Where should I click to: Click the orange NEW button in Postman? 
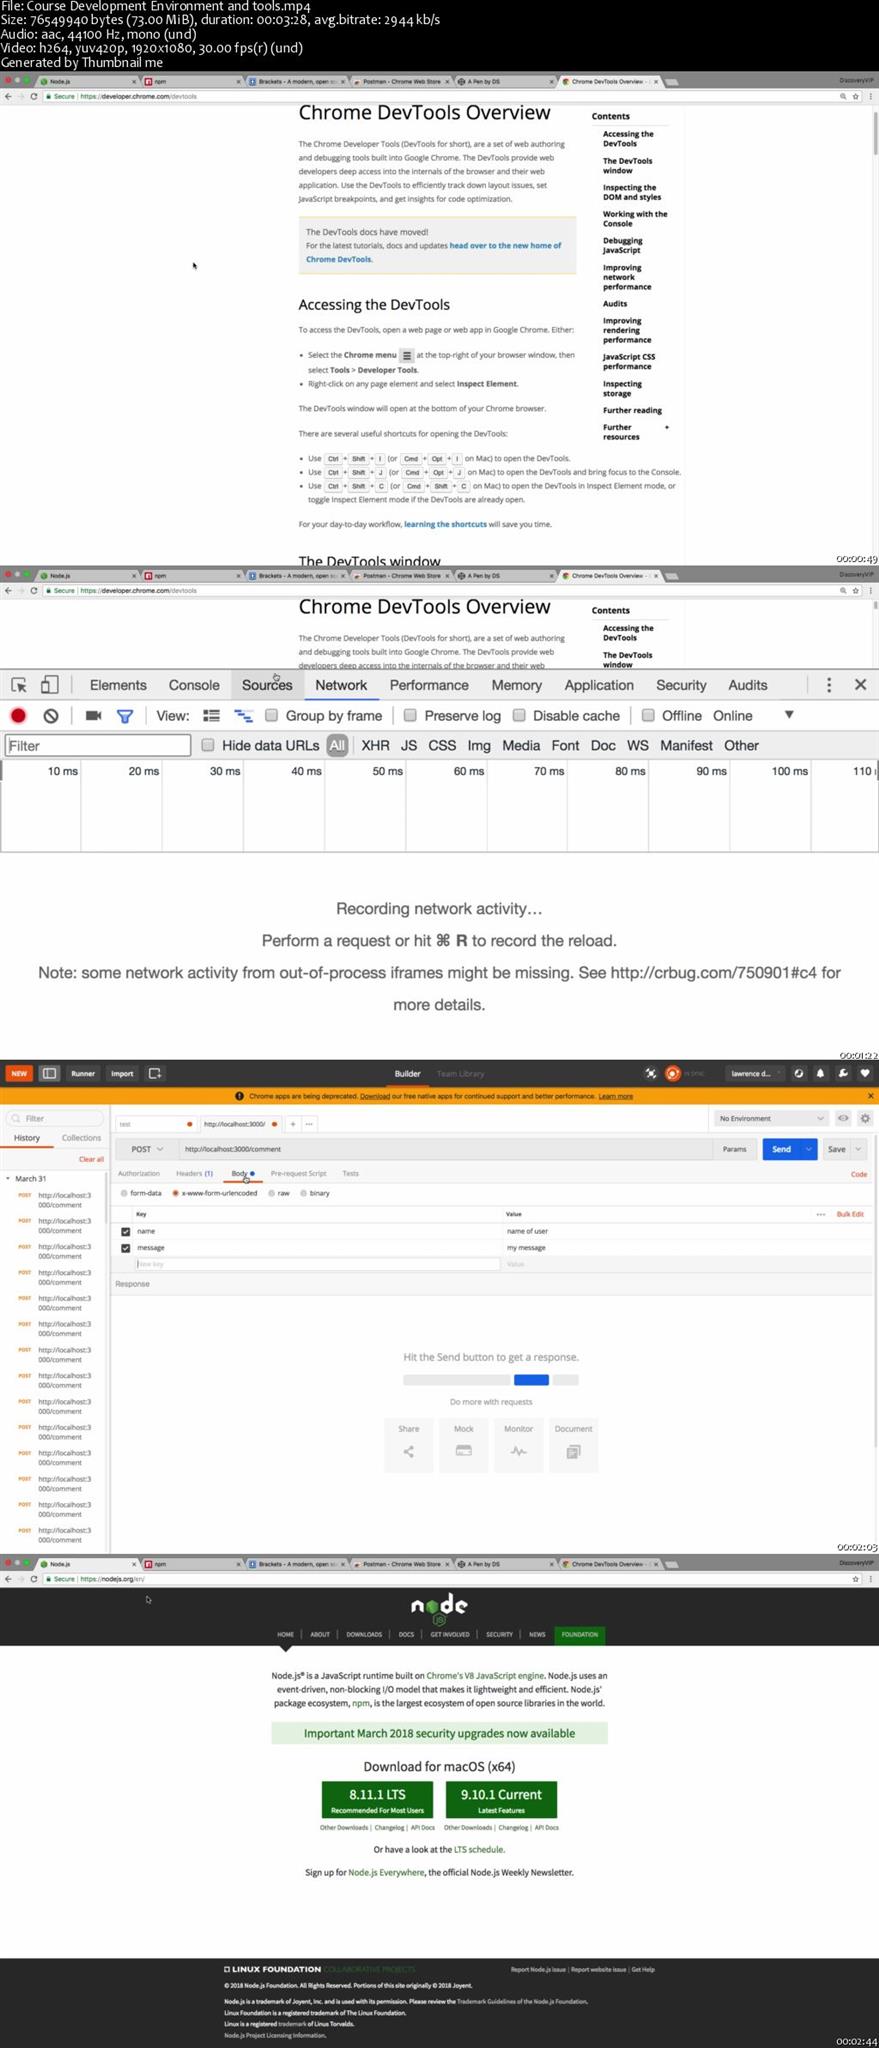click(19, 1073)
